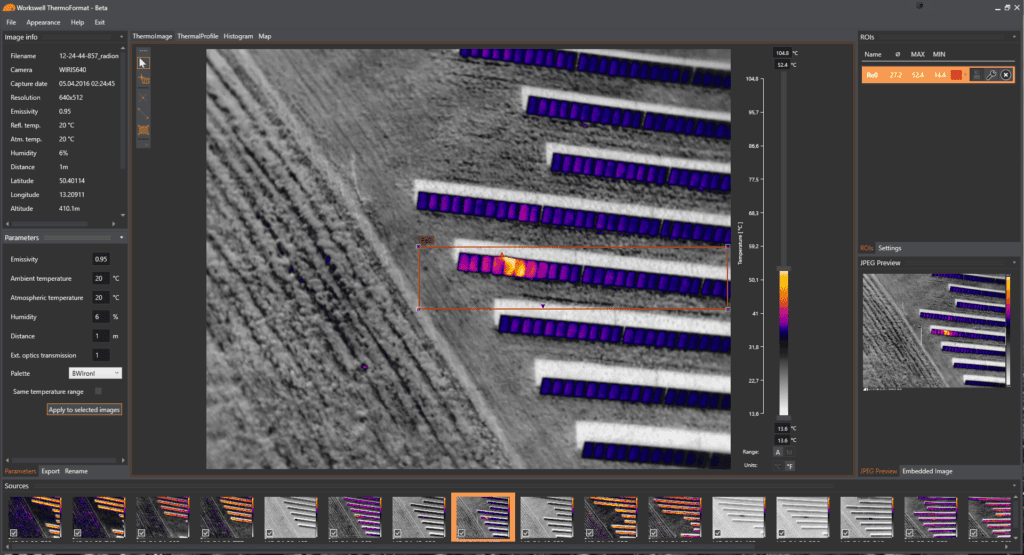
Task: Open the Palette BWIronI dropdown
Action: (x=95, y=373)
